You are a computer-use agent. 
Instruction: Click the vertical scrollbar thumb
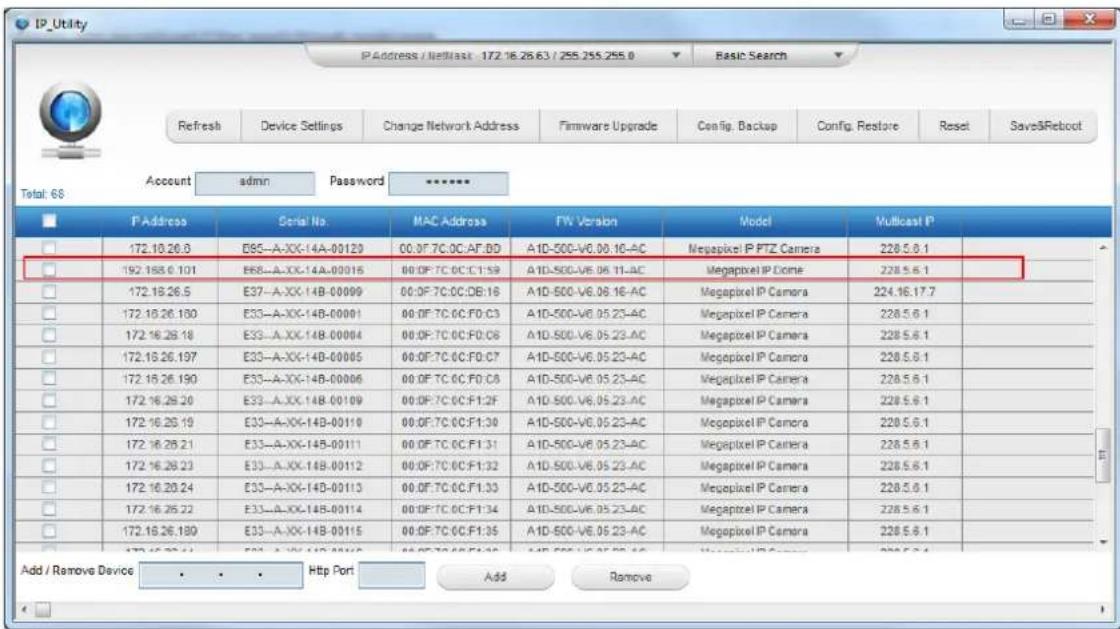[1103, 455]
